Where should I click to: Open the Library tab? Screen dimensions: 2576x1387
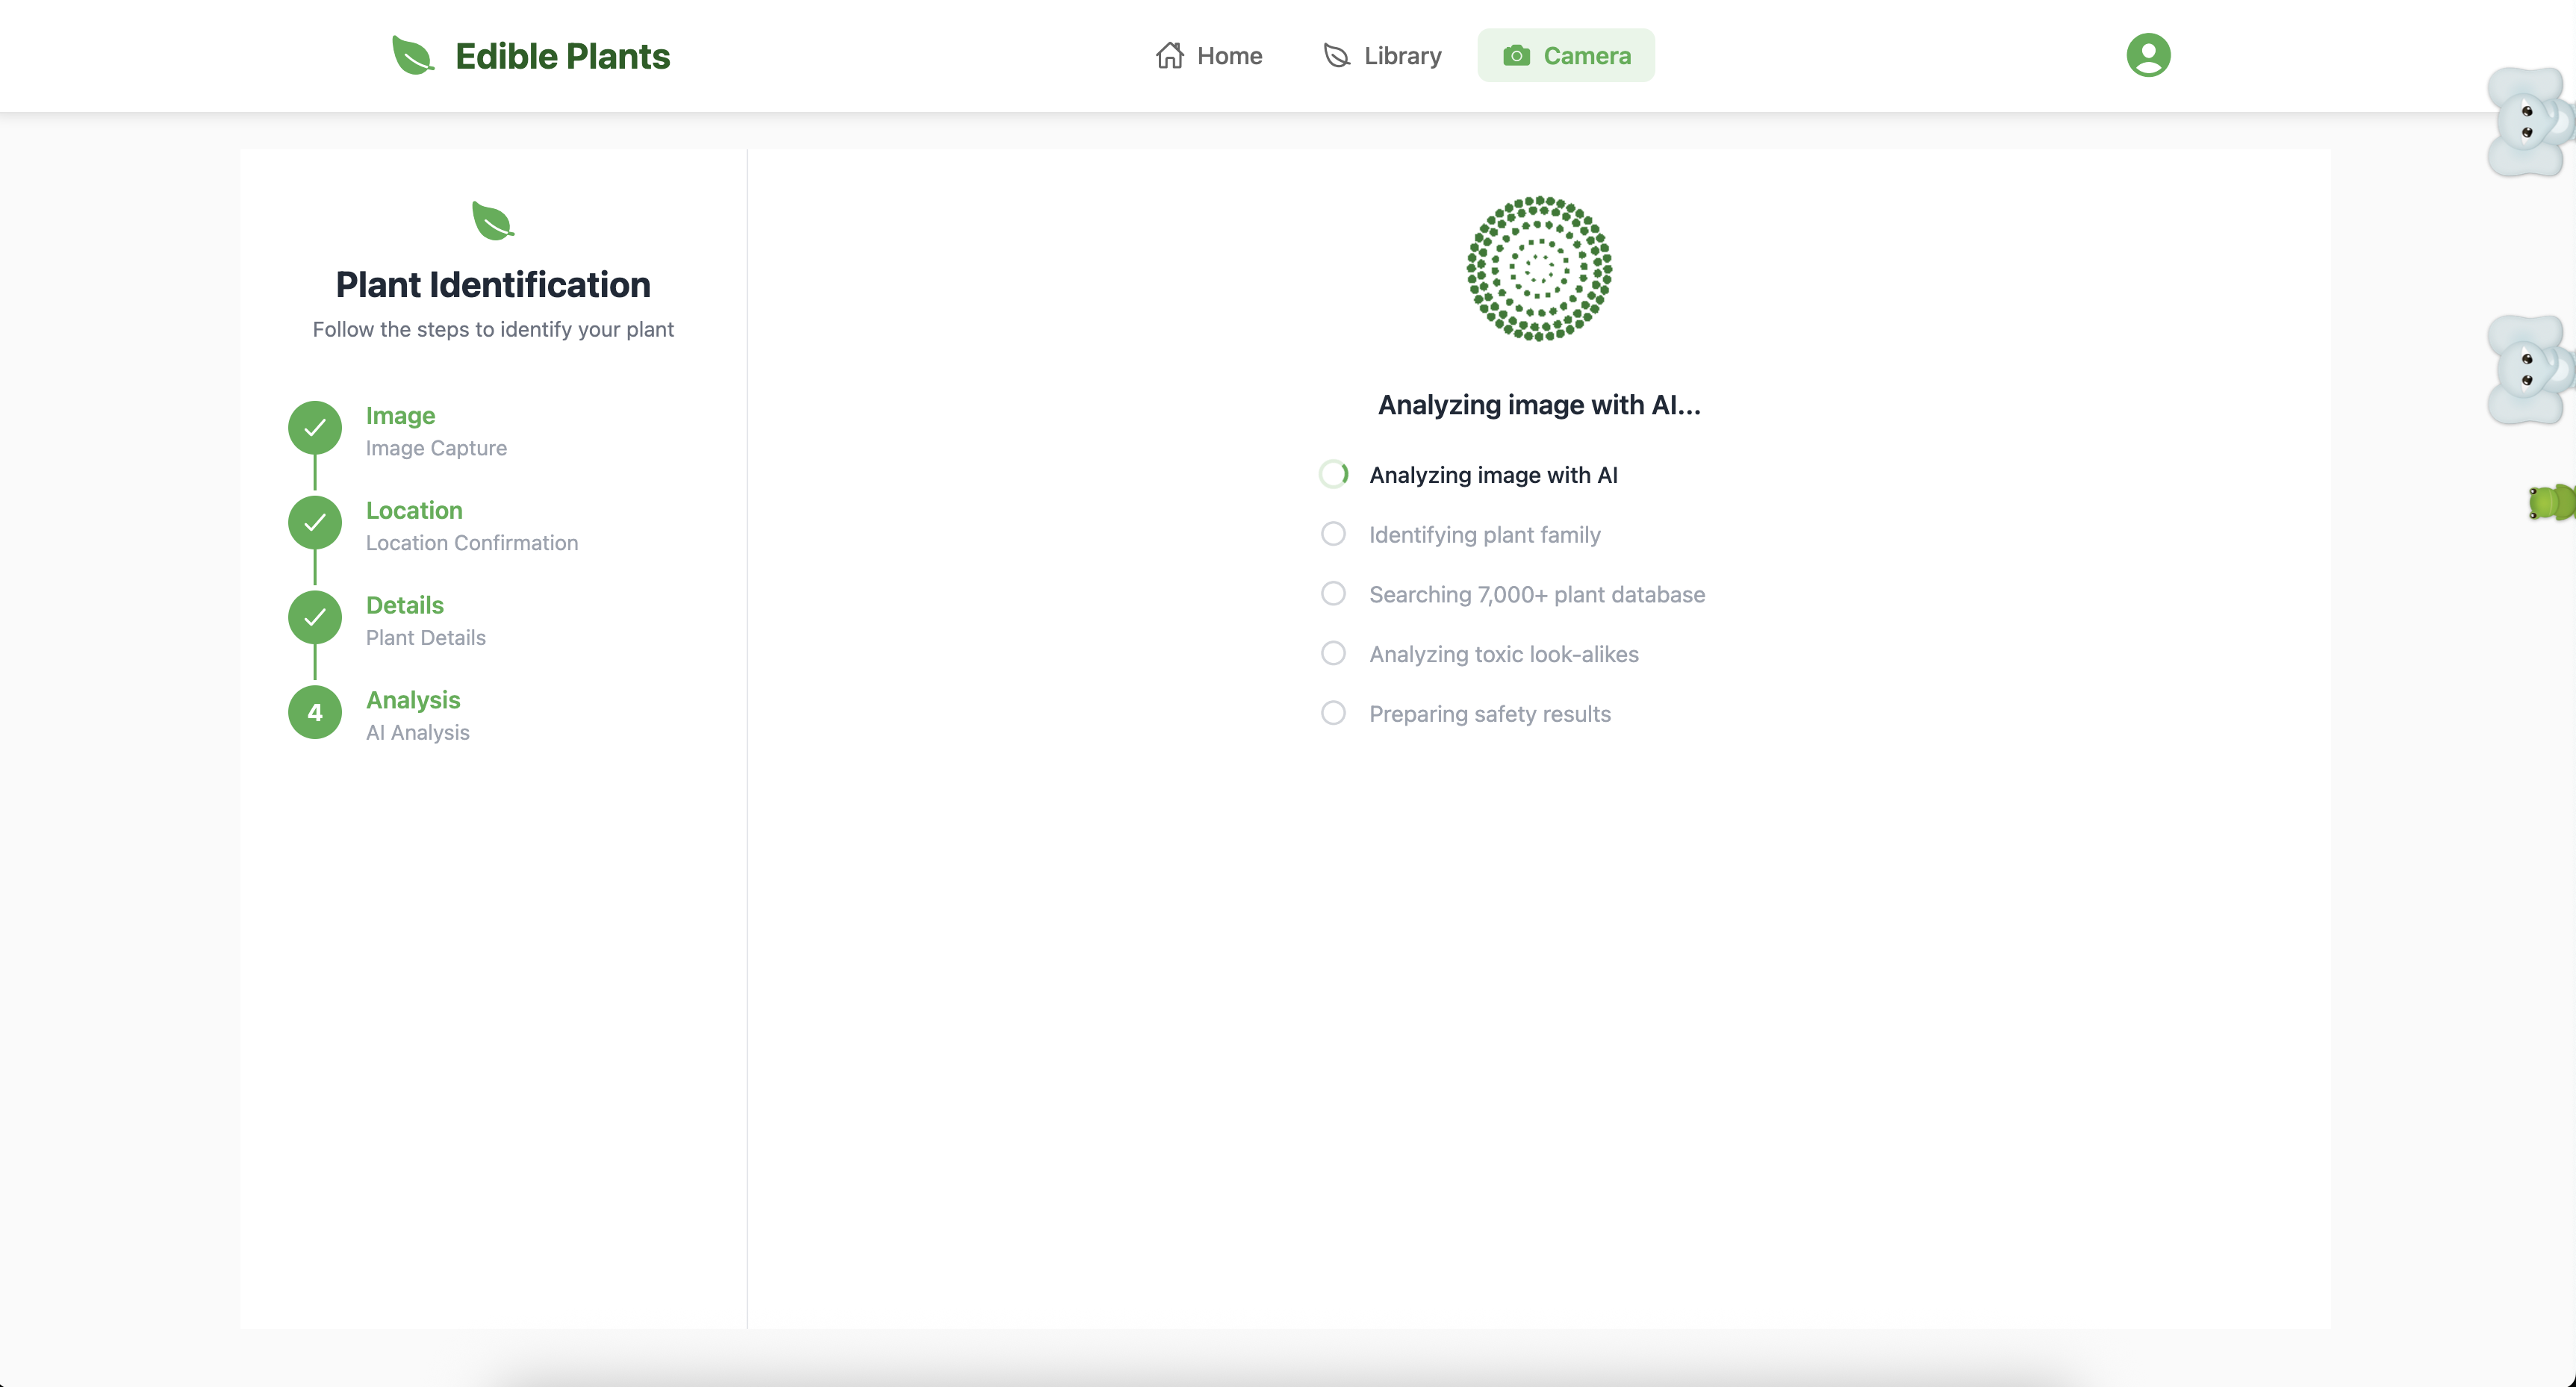pos(1401,56)
